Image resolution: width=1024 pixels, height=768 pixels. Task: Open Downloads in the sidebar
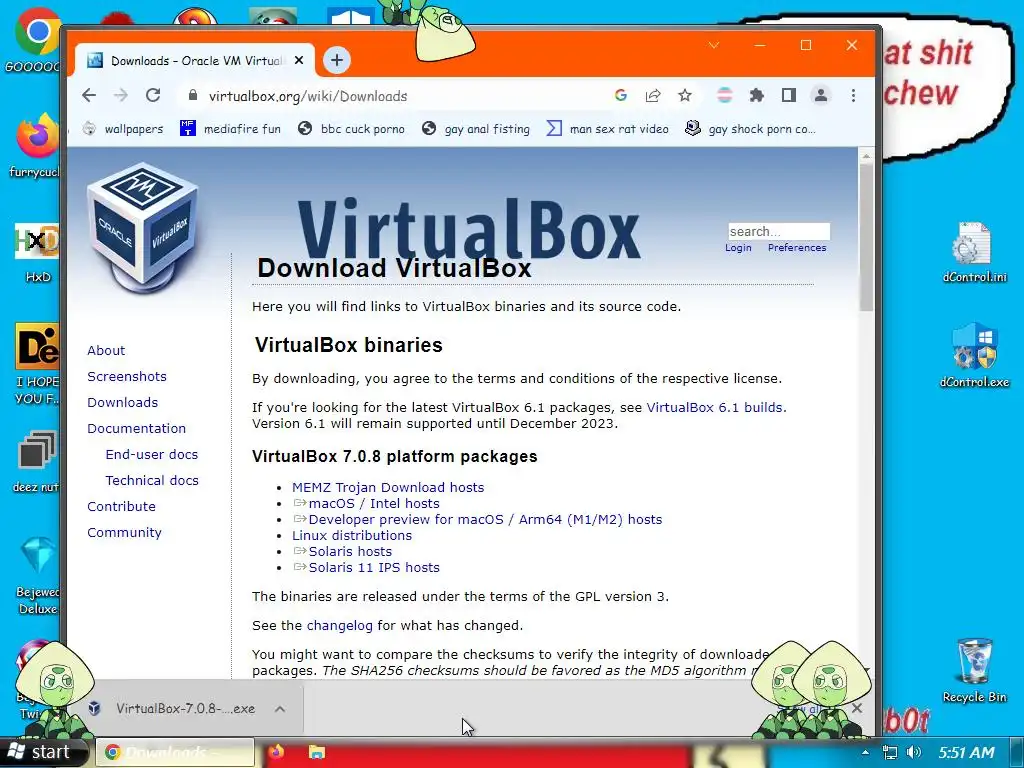click(123, 402)
